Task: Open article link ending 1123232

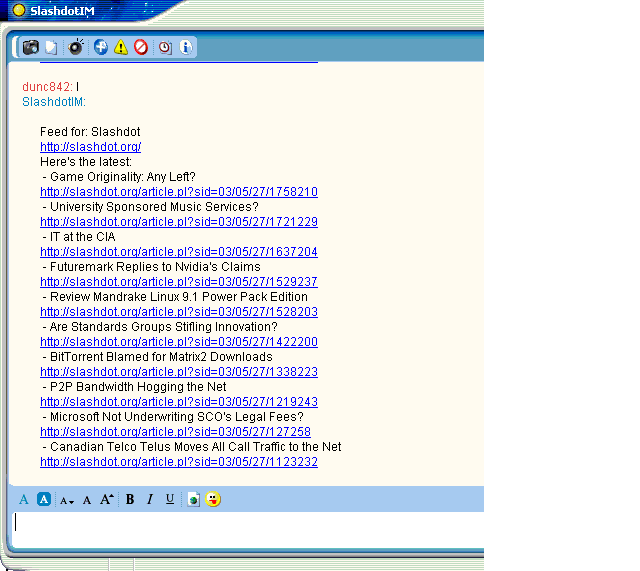Action: coord(179,462)
